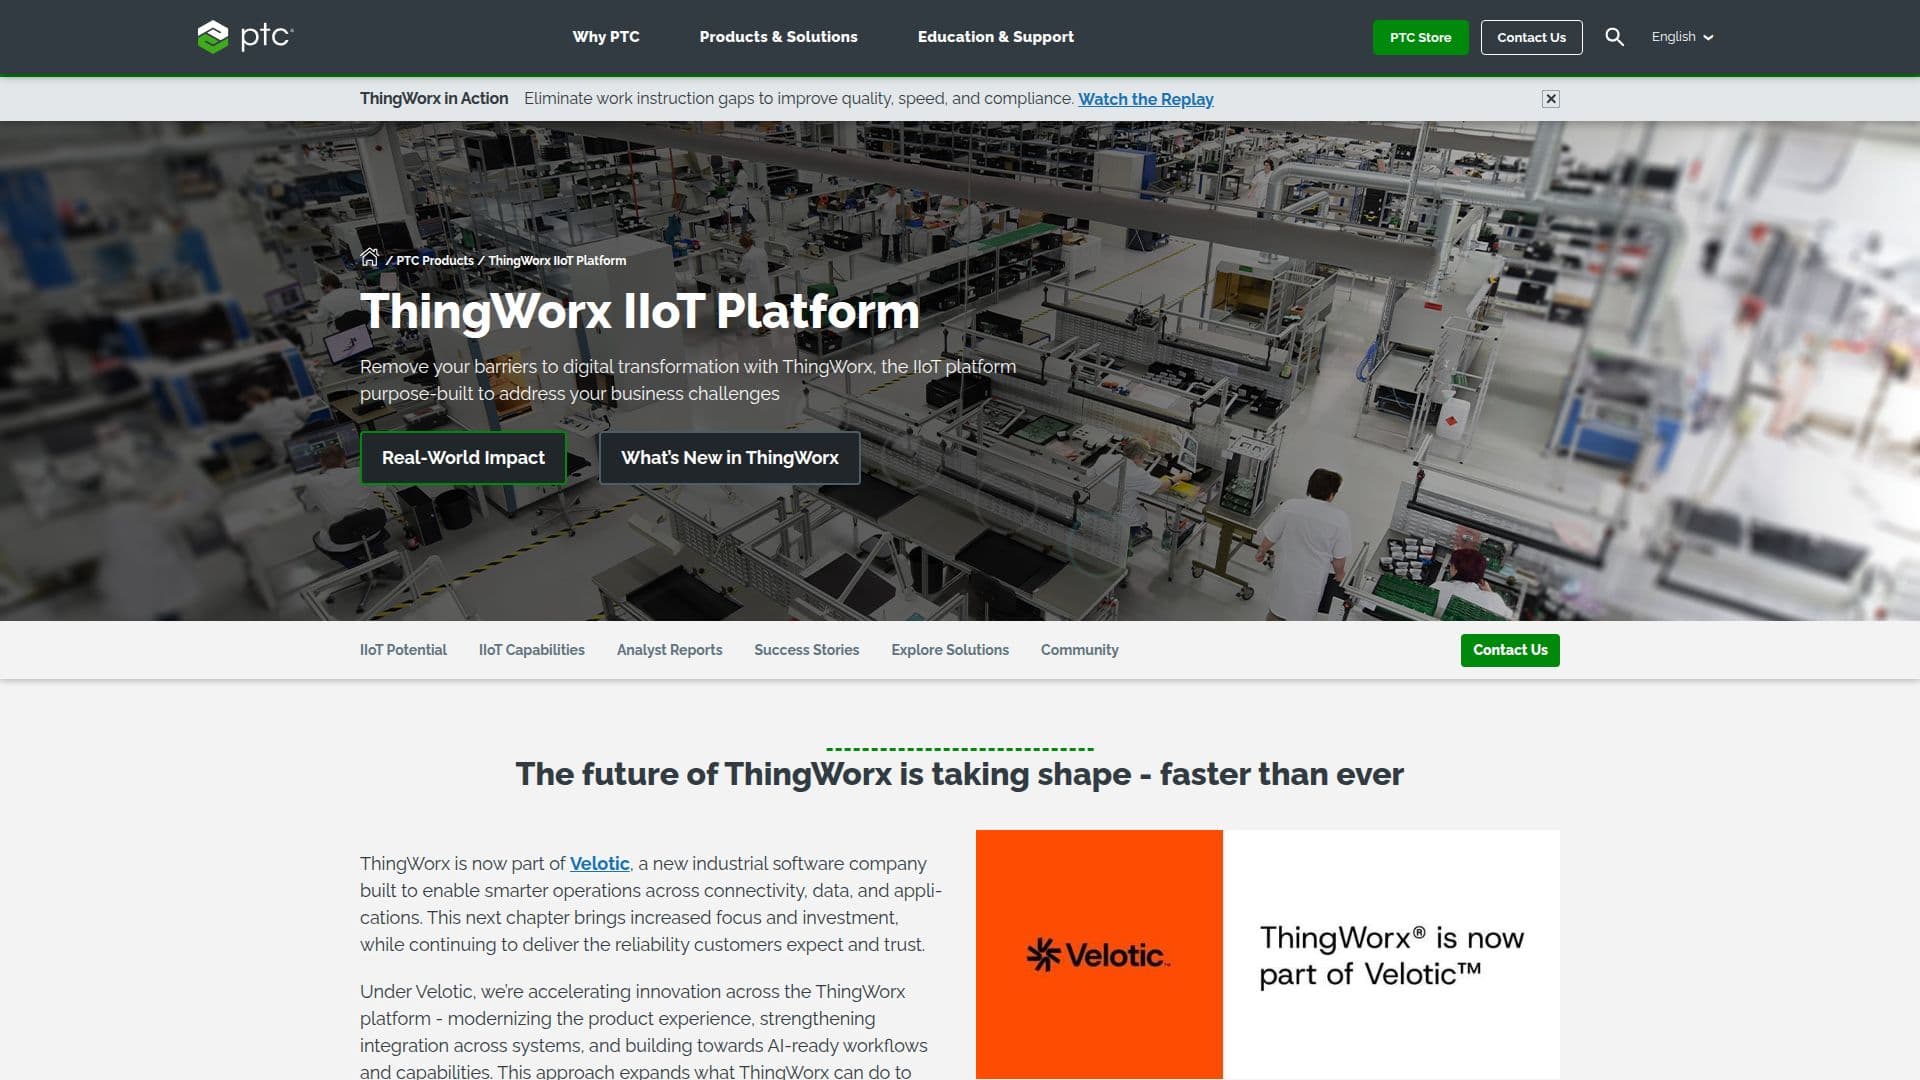Click the ThingWorx IIoT Platform breadcrumb
The height and width of the screenshot is (1080, 1920).
557,260
